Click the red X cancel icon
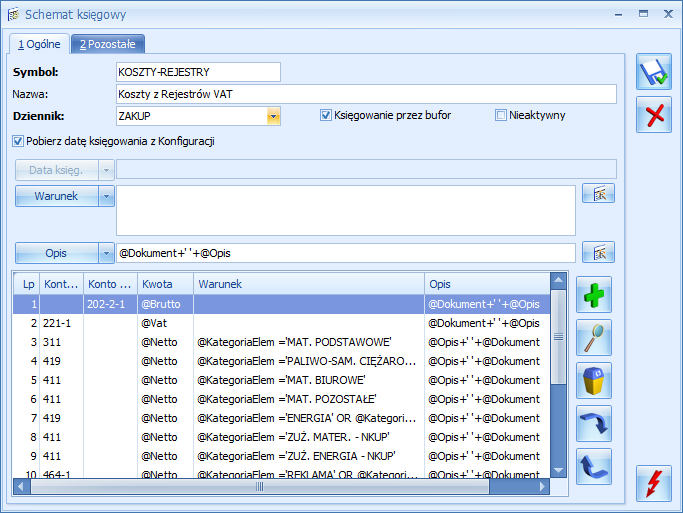683x513 pixels. [x=654, y=115]
